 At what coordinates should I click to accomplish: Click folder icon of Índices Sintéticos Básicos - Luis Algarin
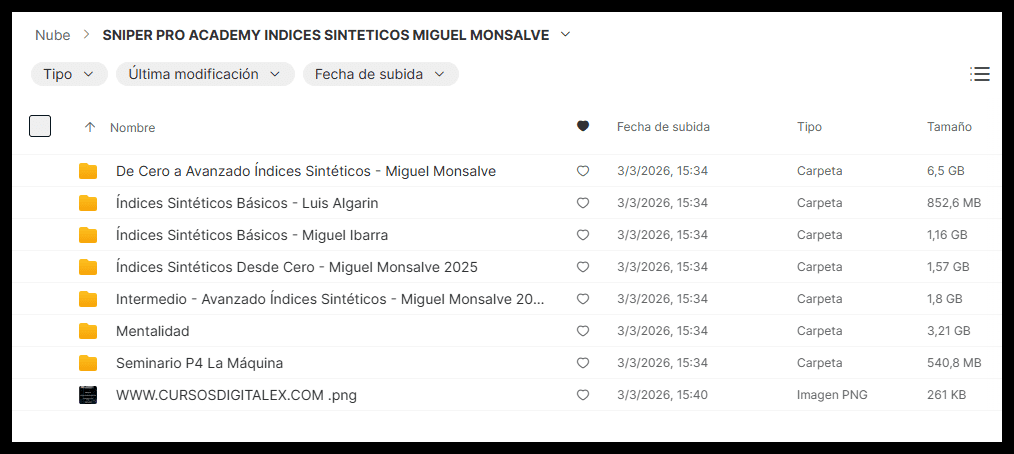click(88, 203)
